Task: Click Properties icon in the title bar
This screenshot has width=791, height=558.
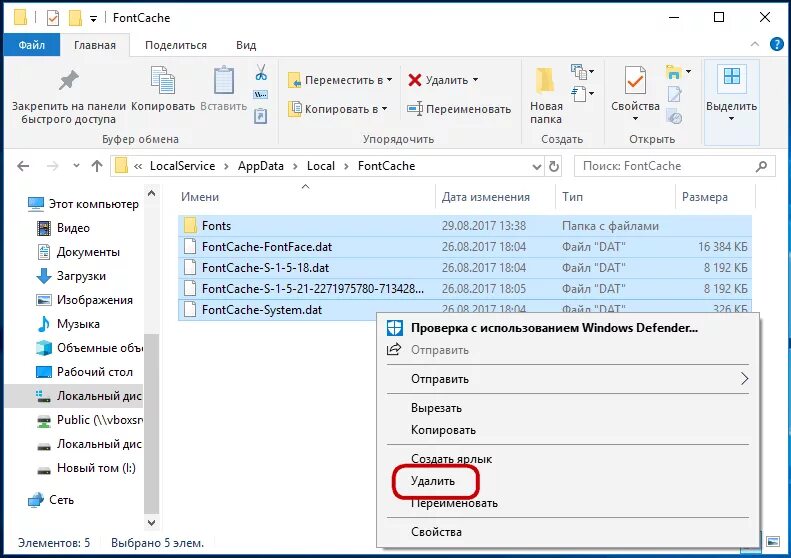Action: click(x=53, y=18)
